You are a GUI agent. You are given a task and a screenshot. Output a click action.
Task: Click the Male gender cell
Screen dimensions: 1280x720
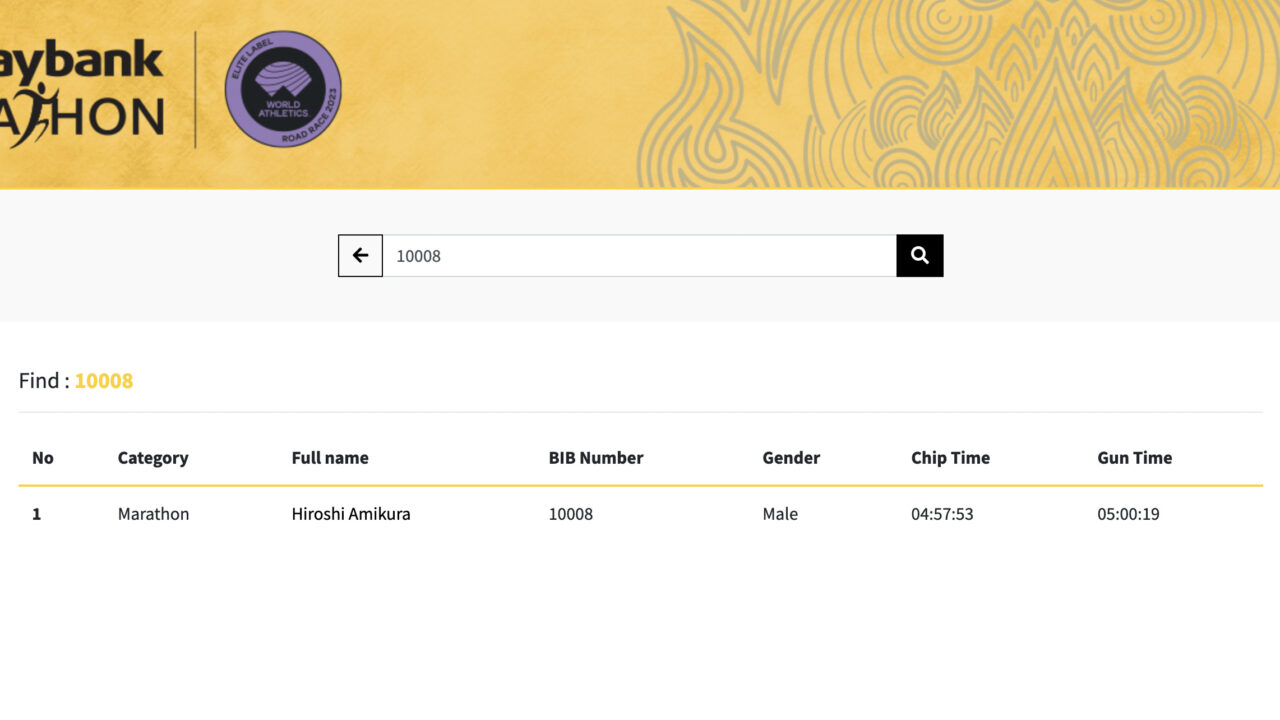click(780, 514)
